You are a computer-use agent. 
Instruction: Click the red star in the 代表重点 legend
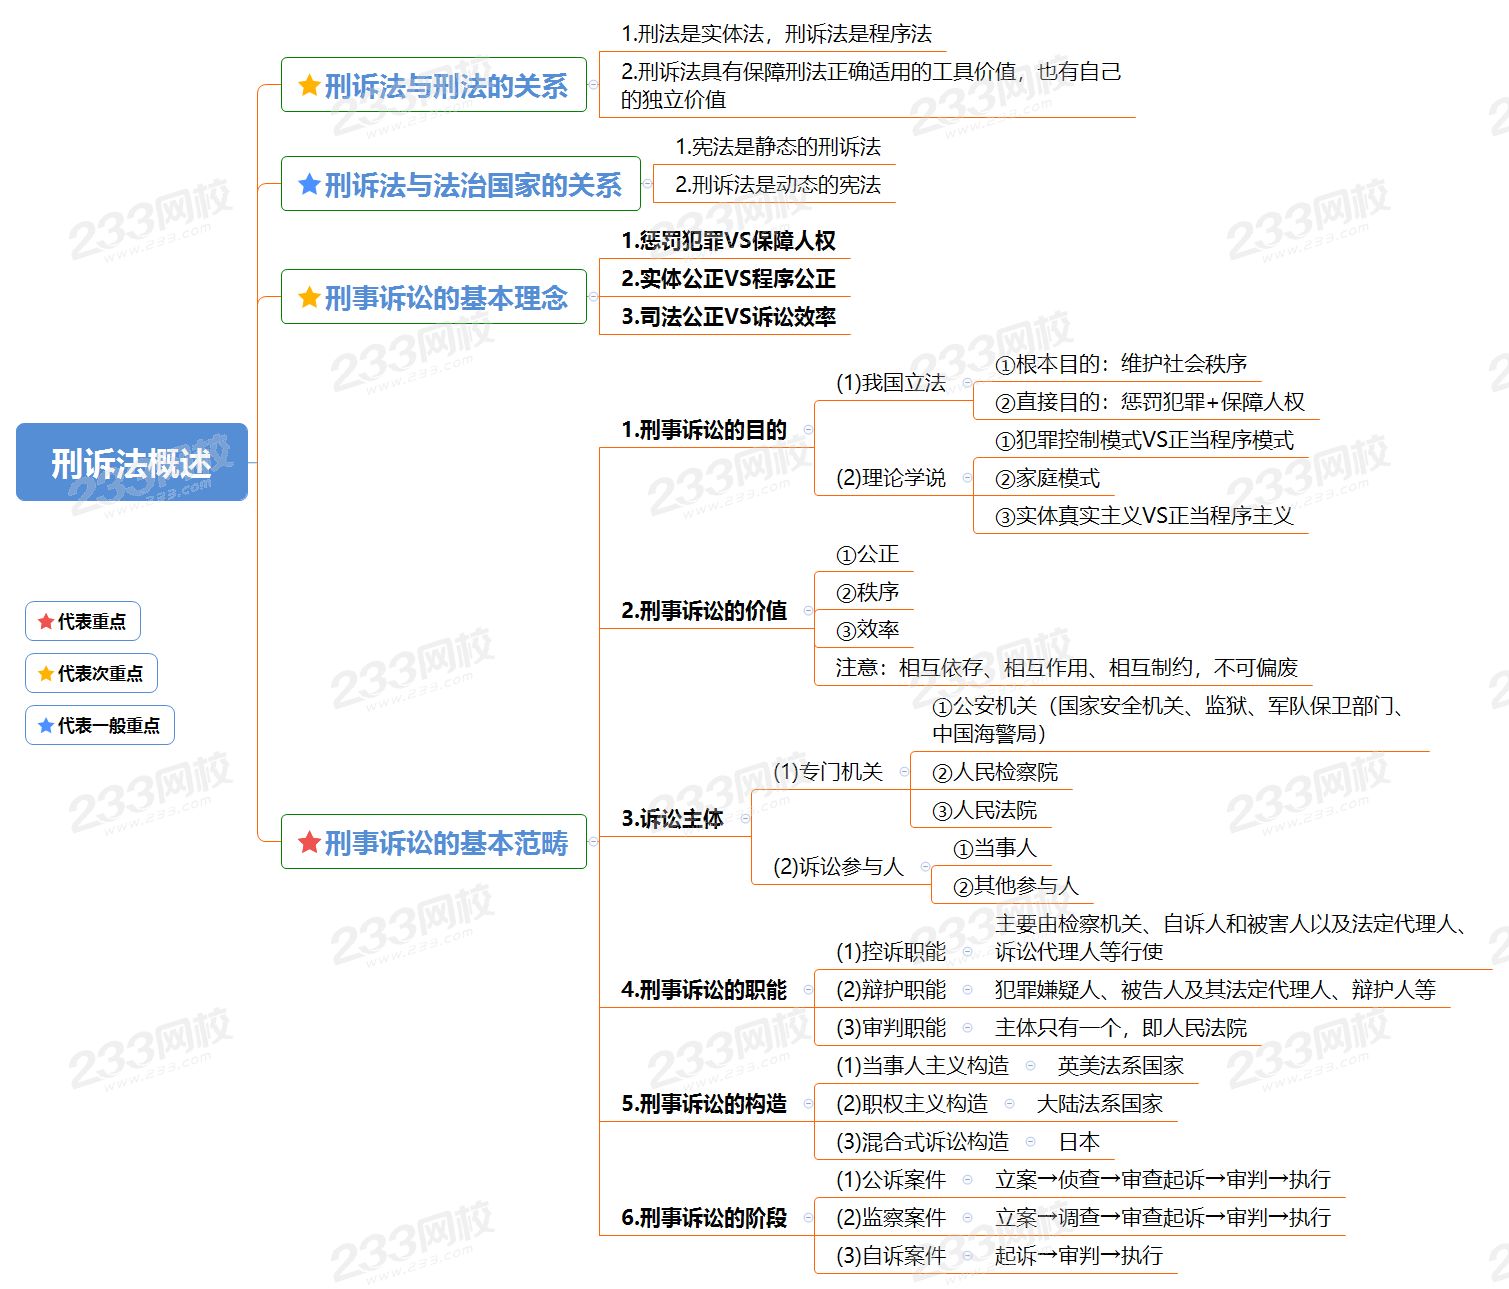[x=45, y=622]
